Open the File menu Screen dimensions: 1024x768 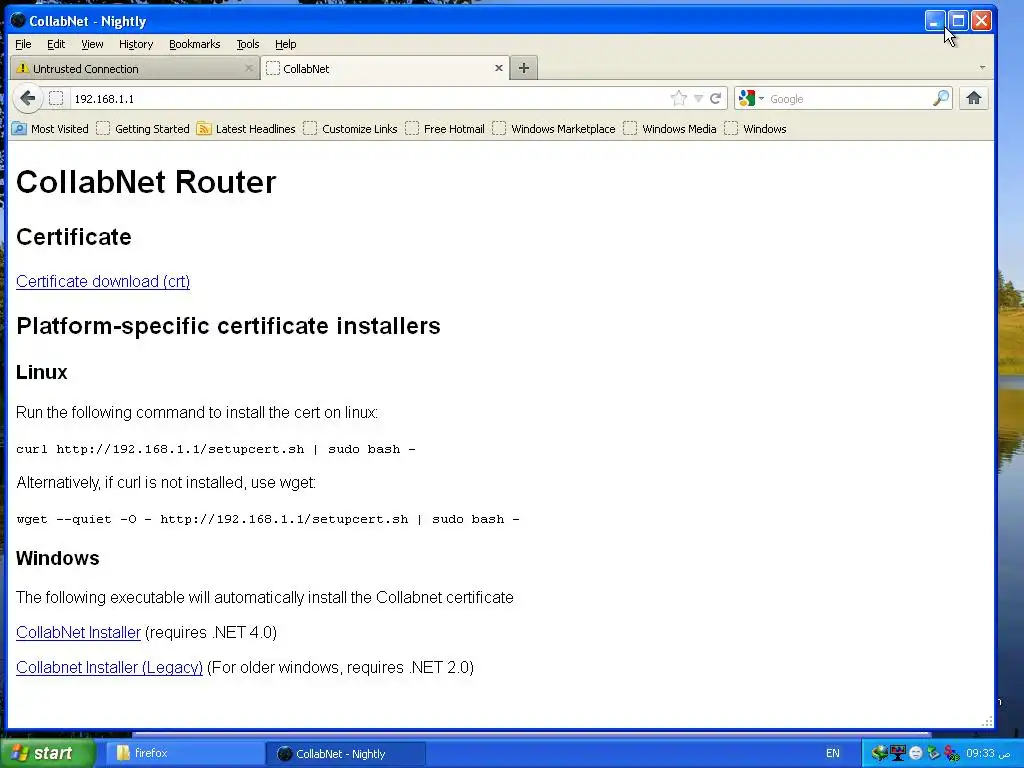(x=24, y=44)
